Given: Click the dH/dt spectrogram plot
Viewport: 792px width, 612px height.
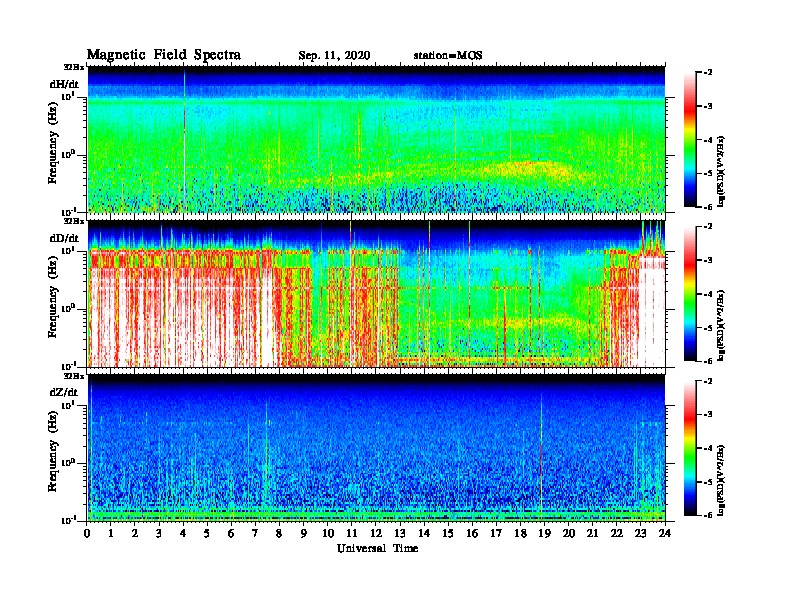Looking at the screenshot, I should [376, 139].
